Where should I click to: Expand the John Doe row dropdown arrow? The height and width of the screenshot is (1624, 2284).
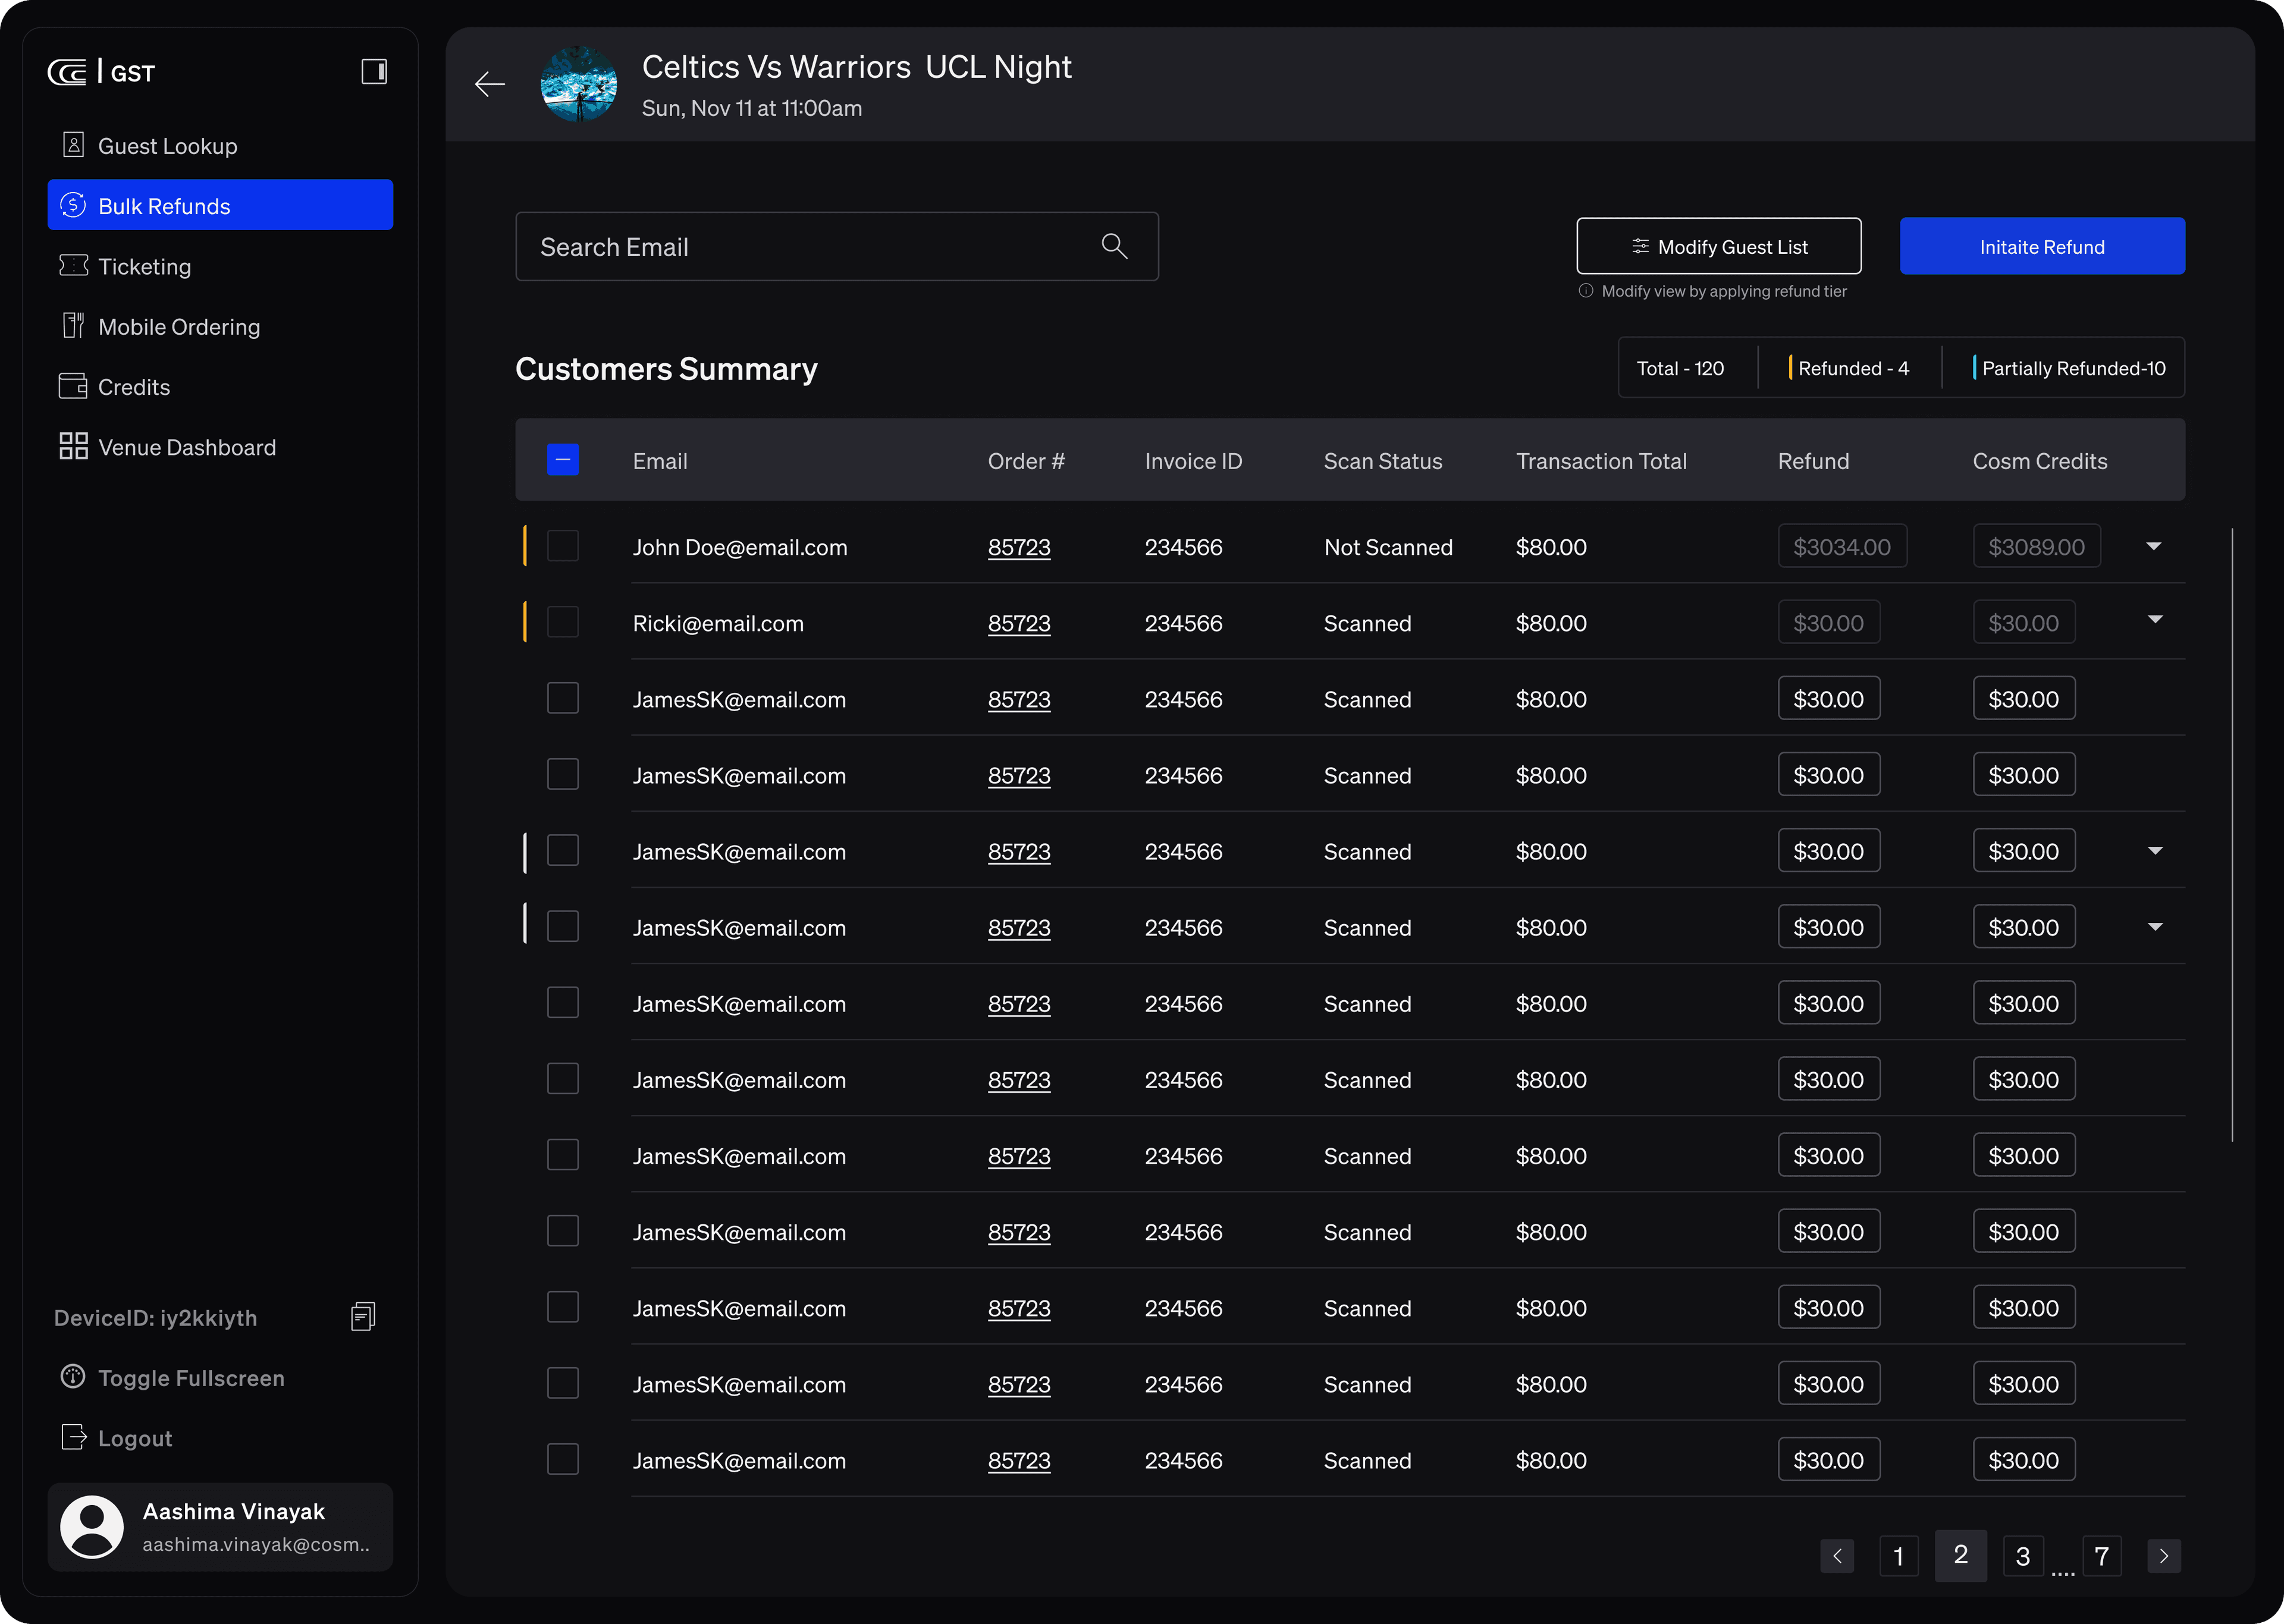point(2154,546)
